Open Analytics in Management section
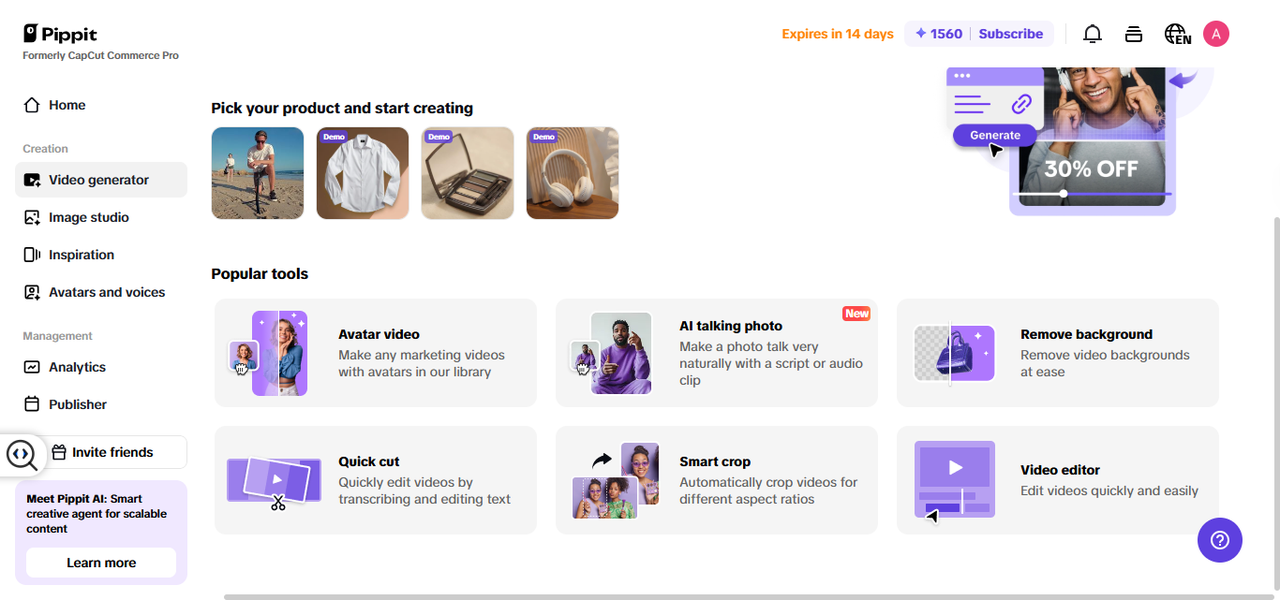The height and width of the screenshot is (600, 1280). (77, 367)
